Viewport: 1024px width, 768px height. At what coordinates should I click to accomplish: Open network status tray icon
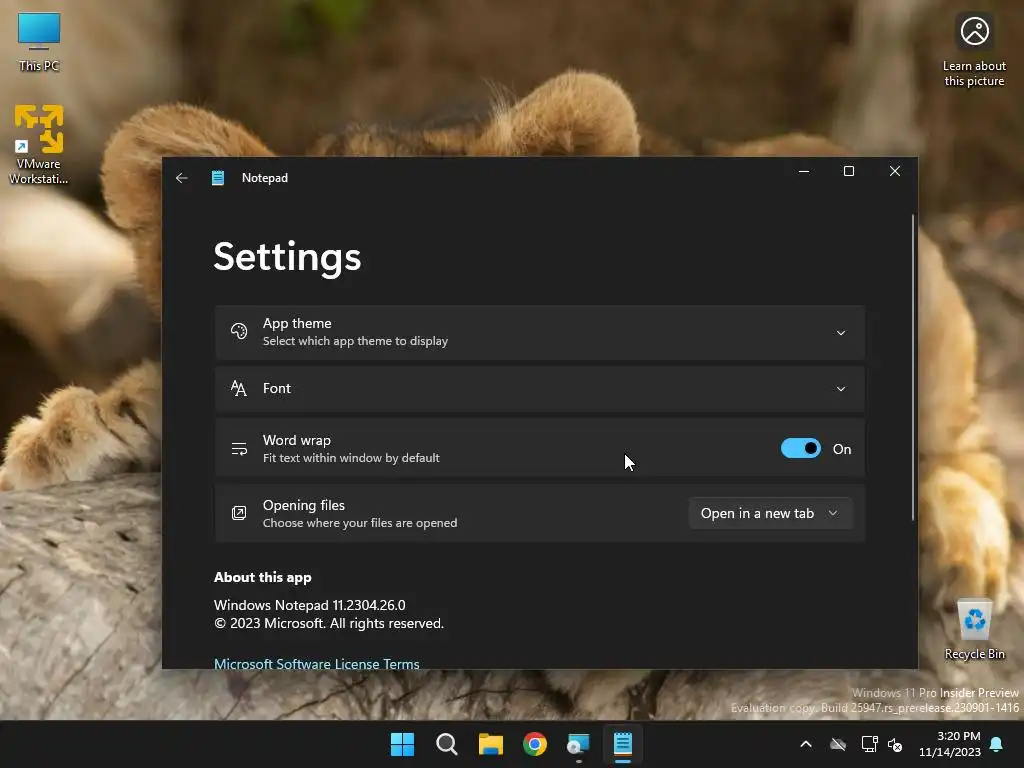(869, 744)
